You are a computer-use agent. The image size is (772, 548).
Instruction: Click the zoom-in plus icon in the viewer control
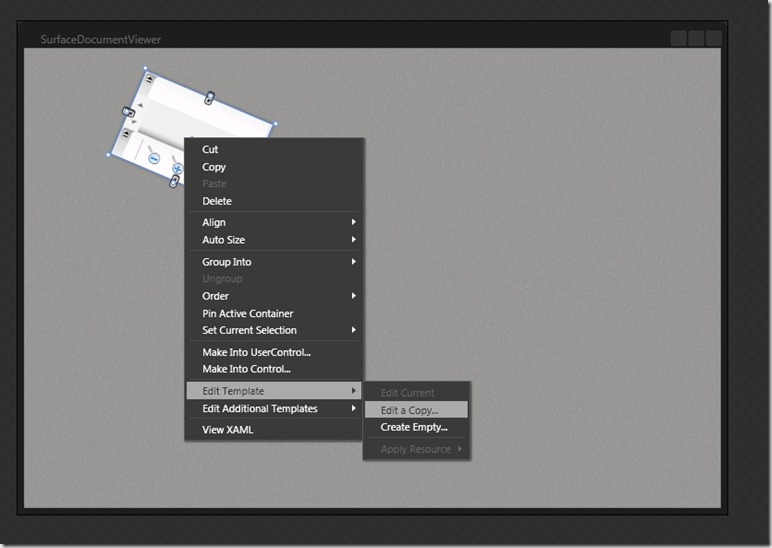point(177,169)
